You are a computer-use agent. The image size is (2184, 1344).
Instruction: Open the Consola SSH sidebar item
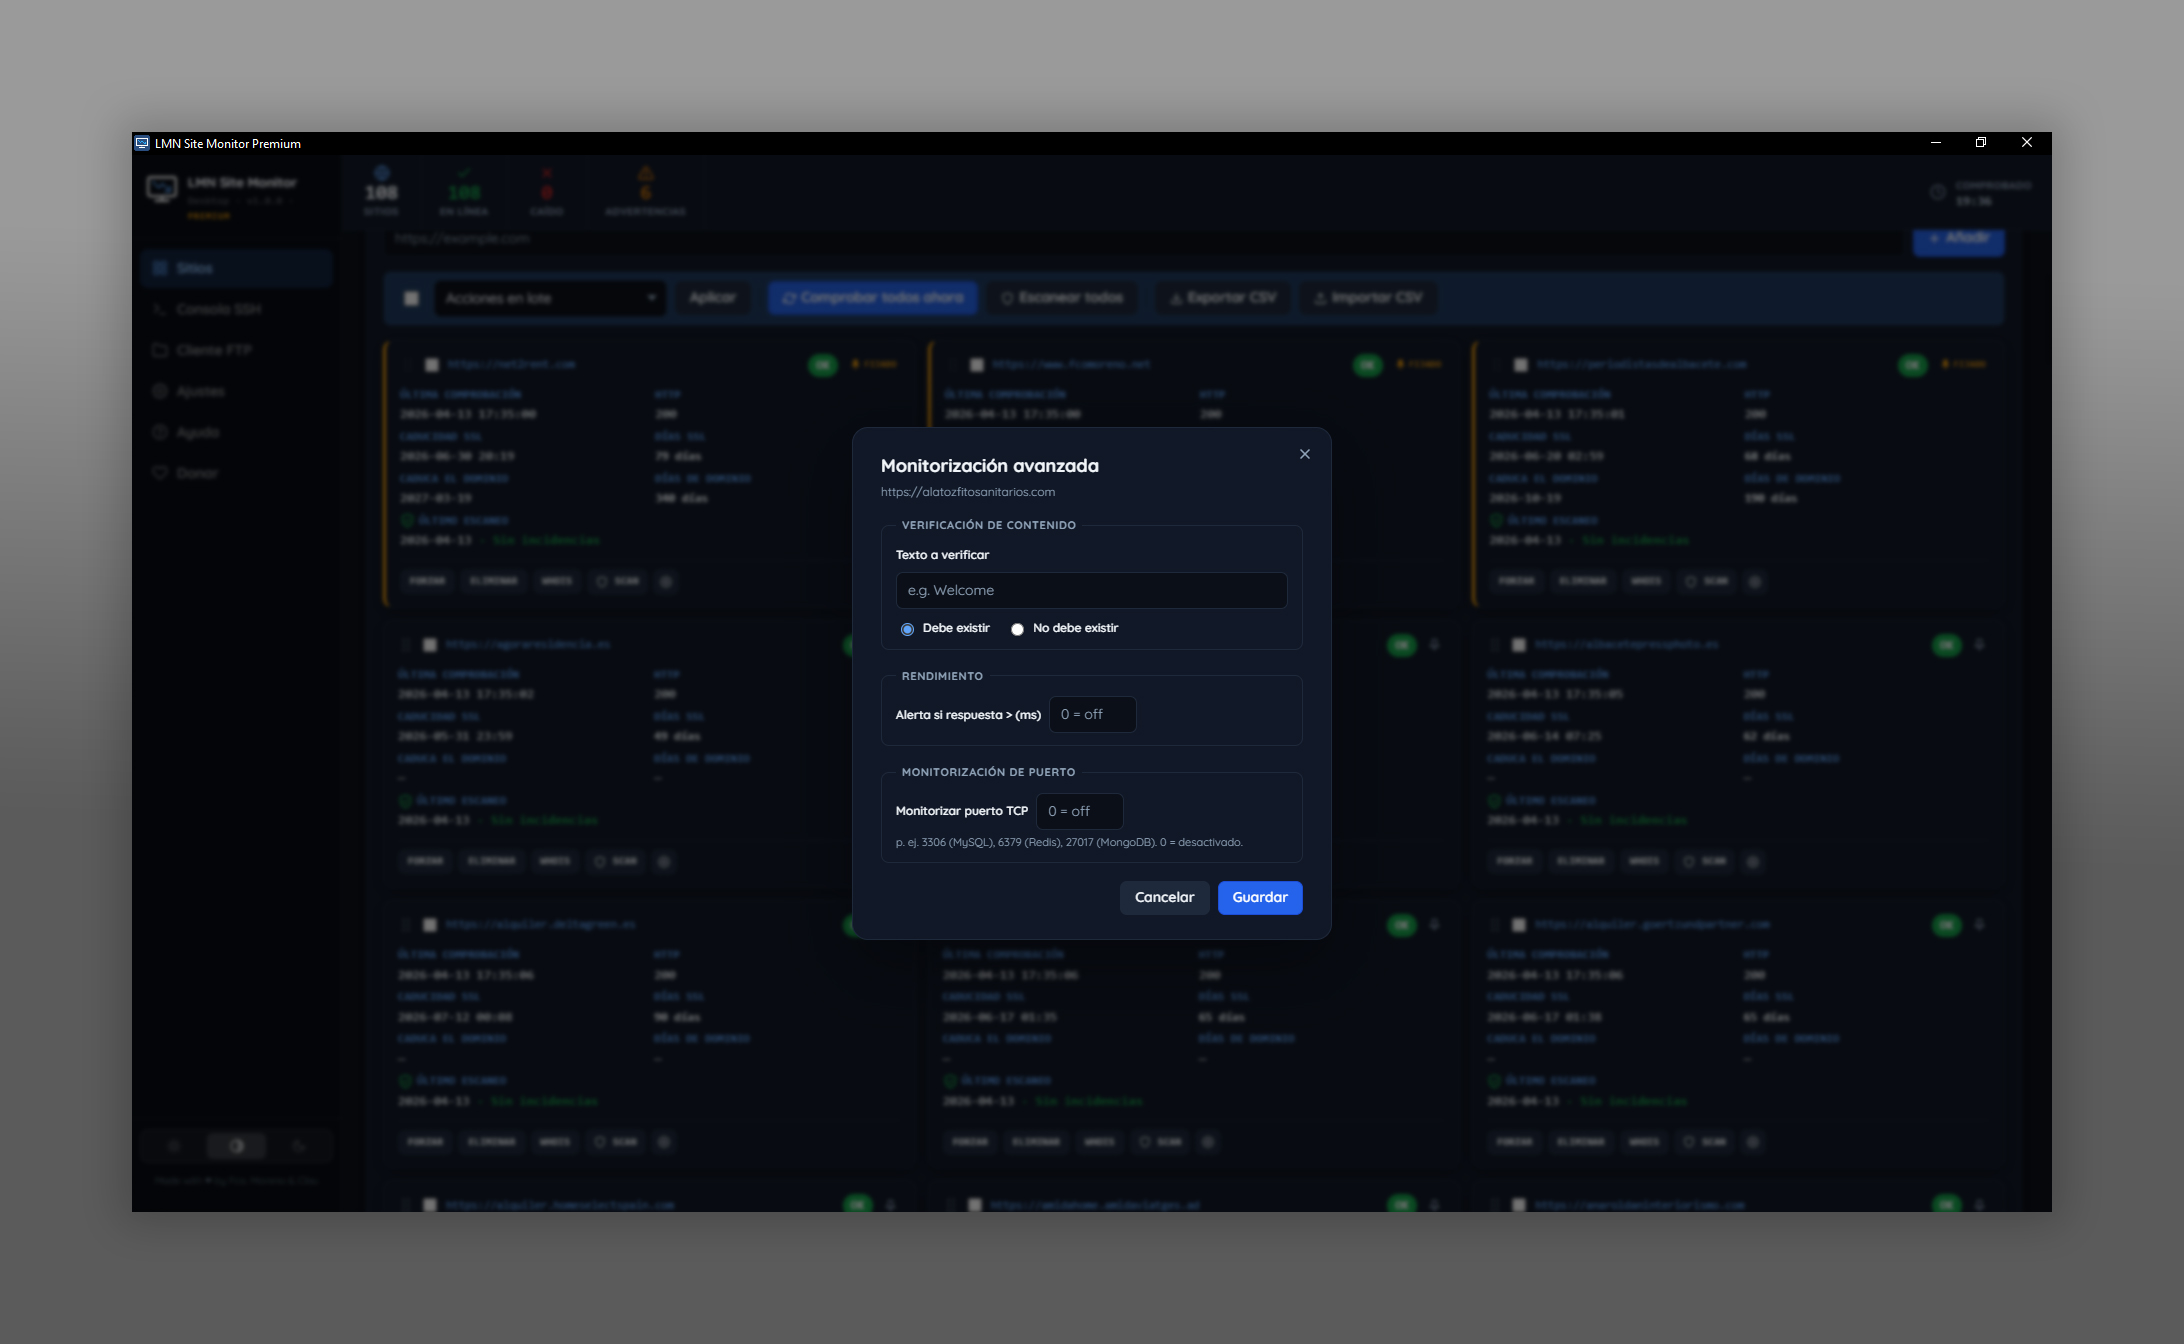click(x=218, y=309)
